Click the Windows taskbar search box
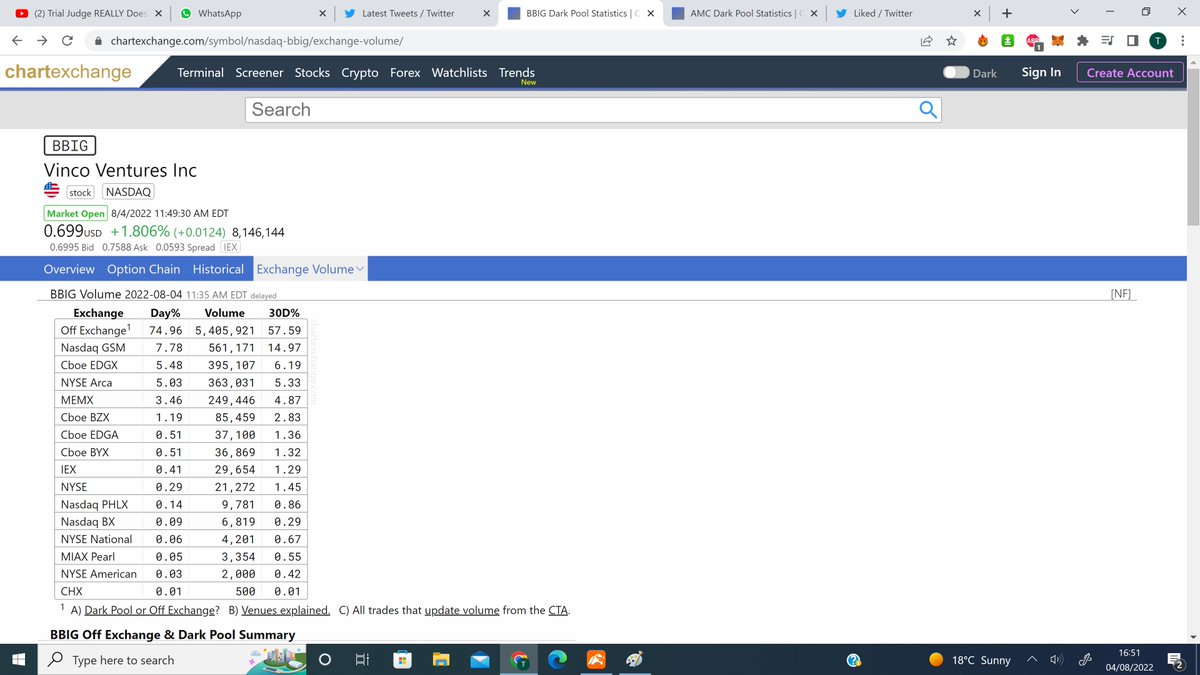 [140, 660]
